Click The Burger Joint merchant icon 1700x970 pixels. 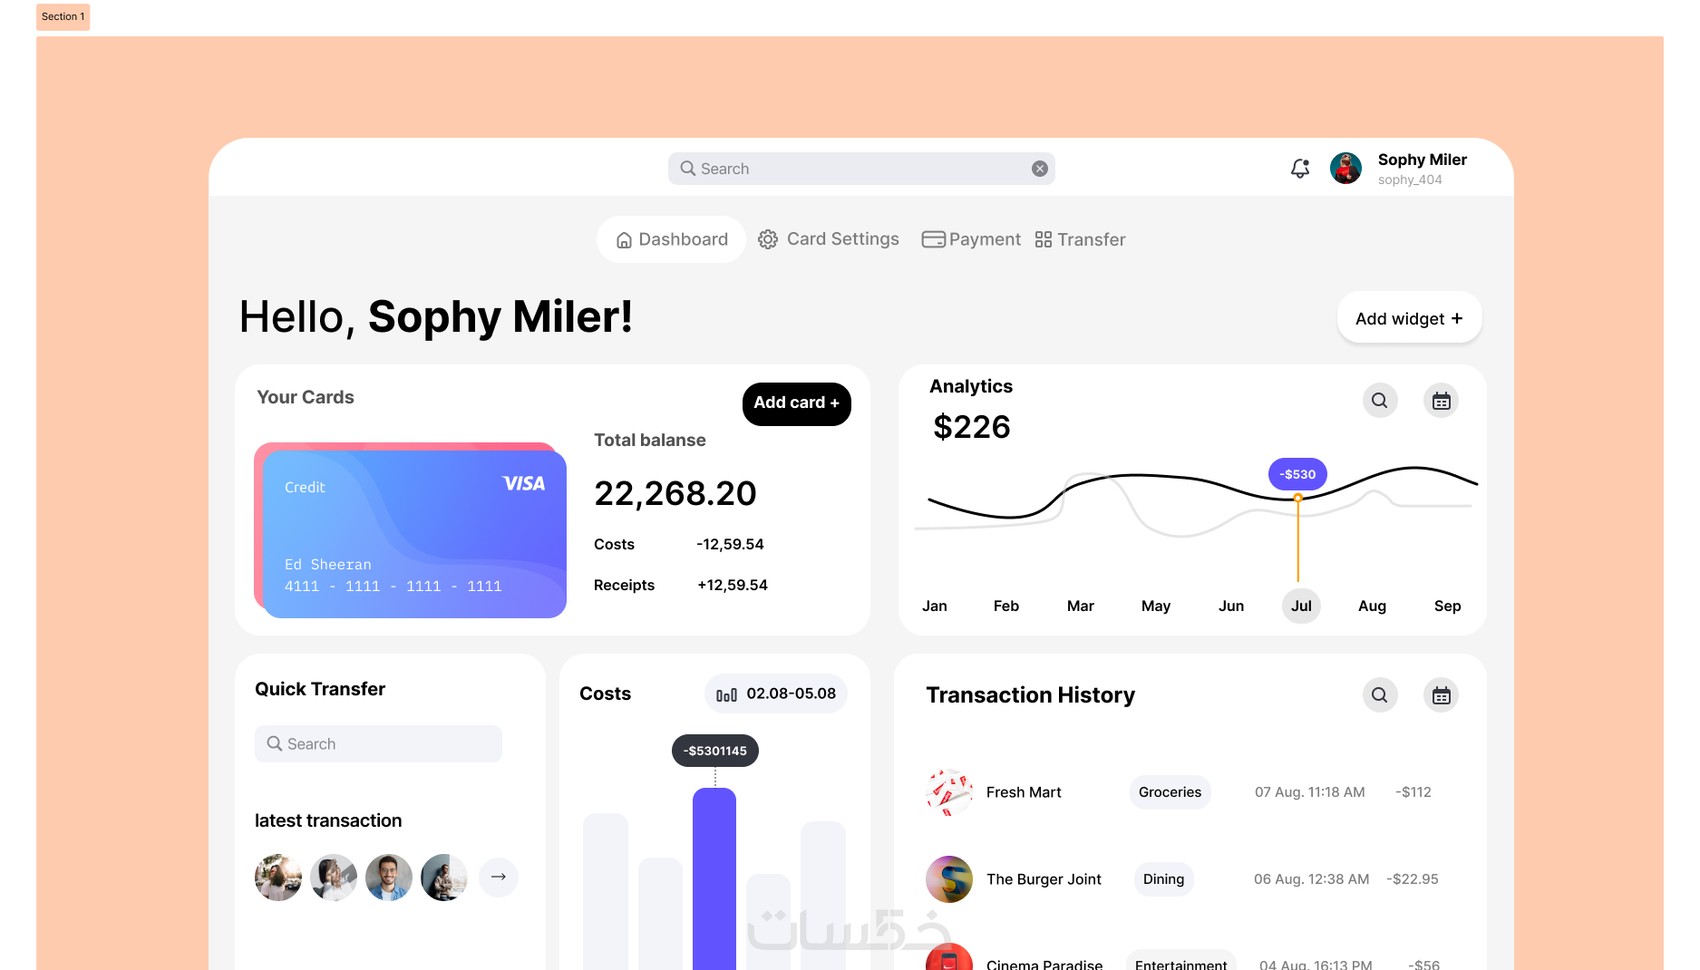click(949, 879)
